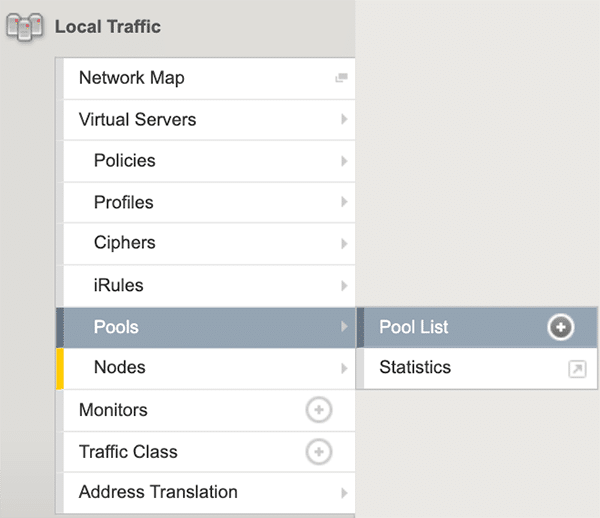Expand the Policies submenu arrow

[x=343, y=161]
